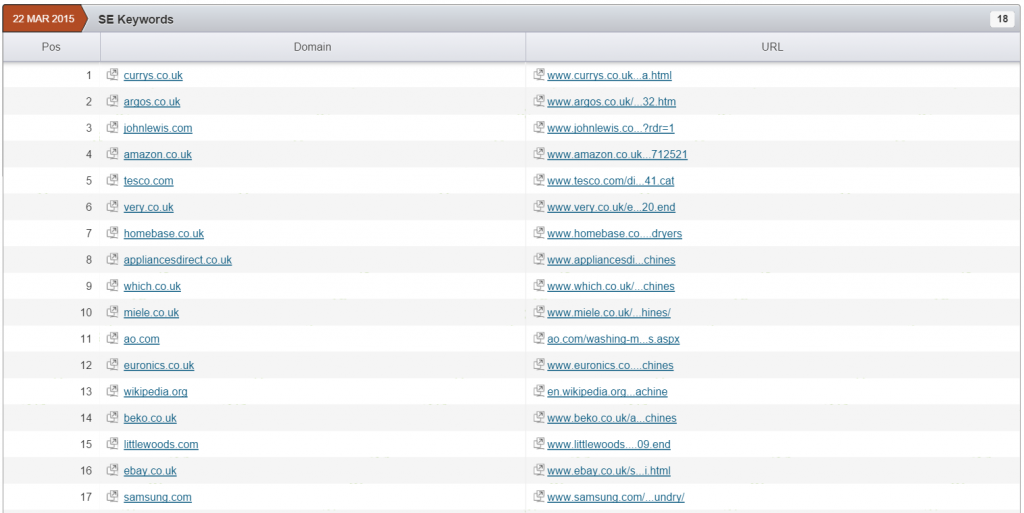
Task: Click external link icon beside wikipedia.org domain
Action: (113, 391)
